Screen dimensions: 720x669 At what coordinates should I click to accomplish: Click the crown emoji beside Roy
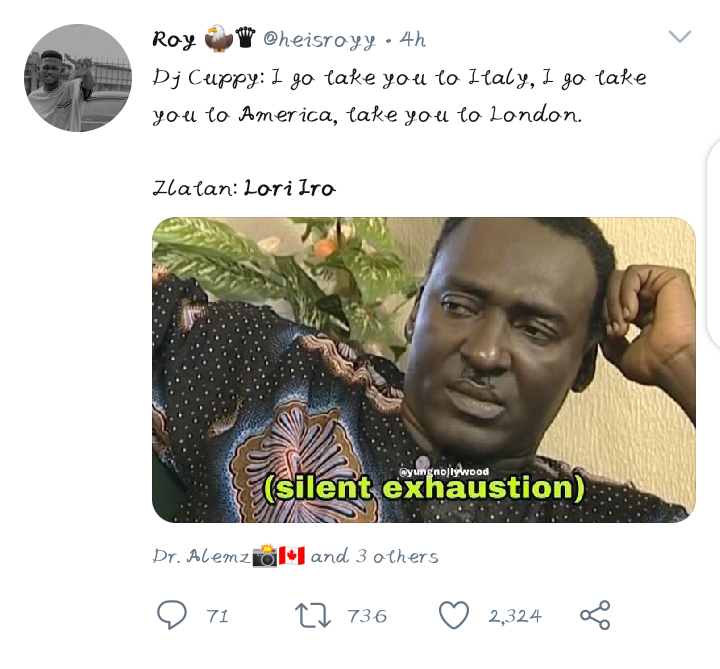click(x=245, y=37)
